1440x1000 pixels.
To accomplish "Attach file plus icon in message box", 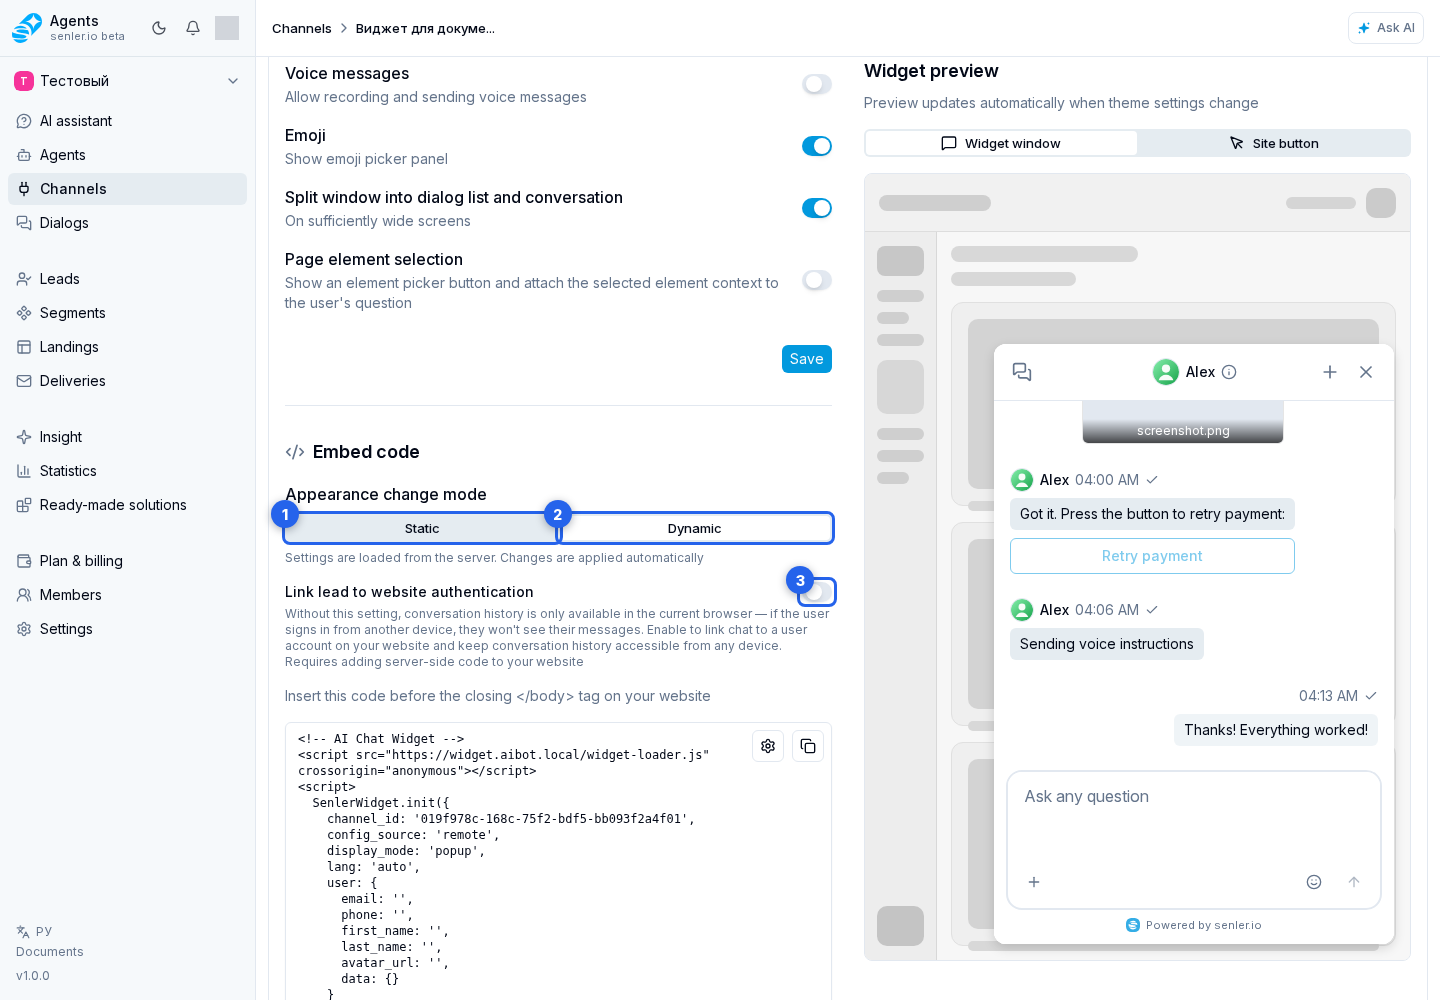I will (1034, 882).
